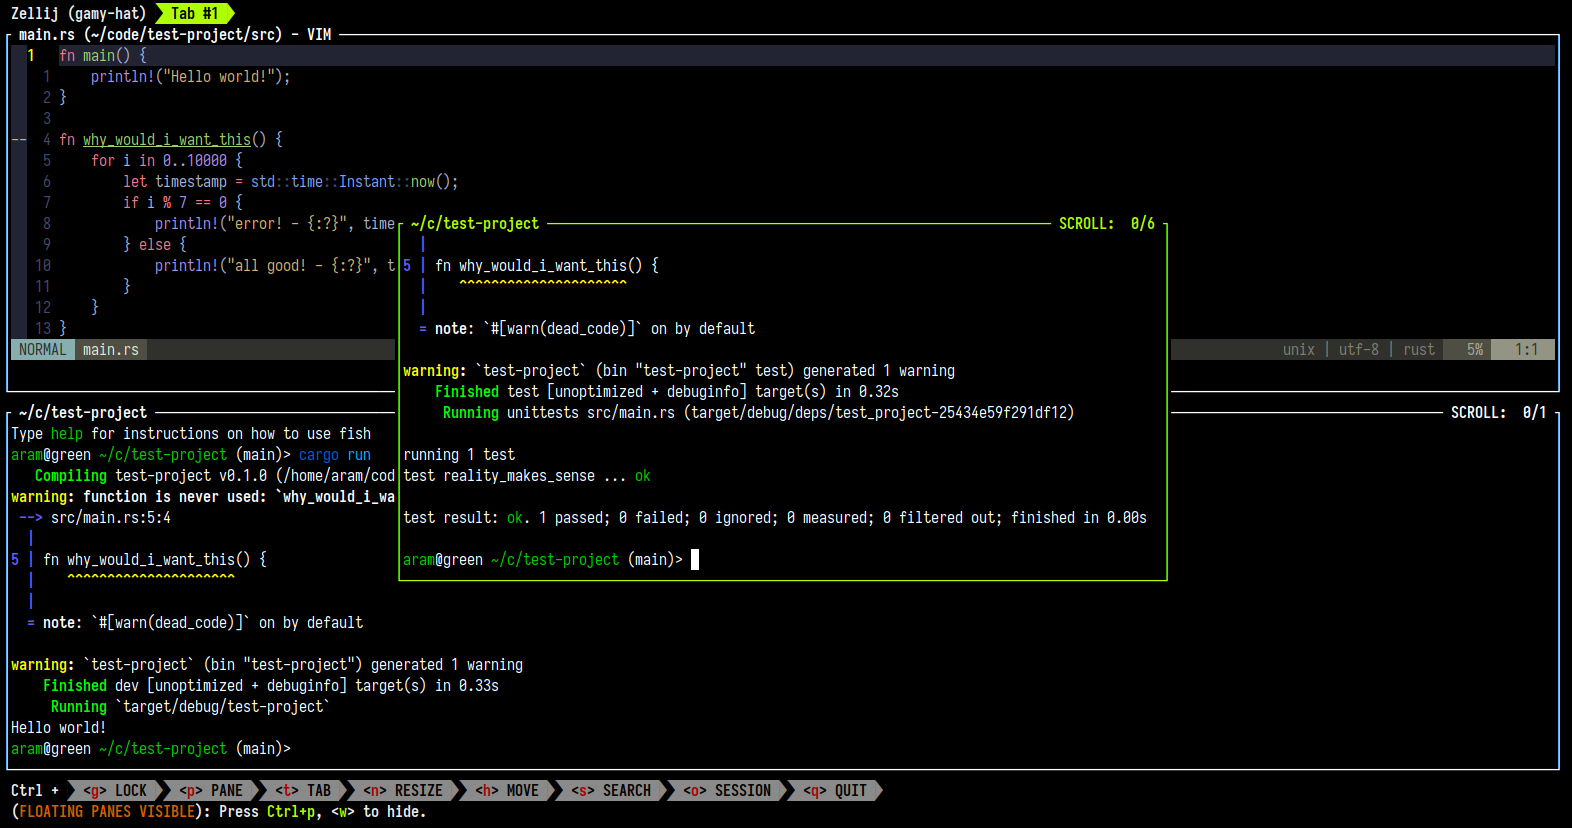
Task: Click the floating pane shell prompt cursor
Action: [x=695, y=559]
